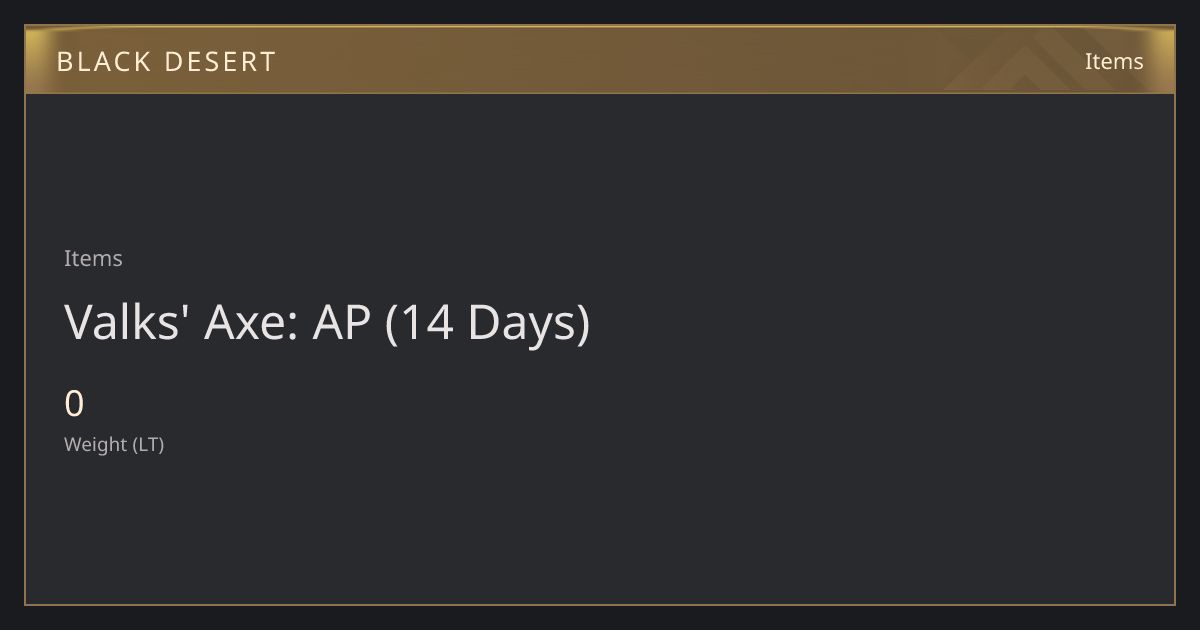Click the (14 Days) part of the title
Image resolution: width=1200 pixels, height=630 pixels.
point(488,323)
